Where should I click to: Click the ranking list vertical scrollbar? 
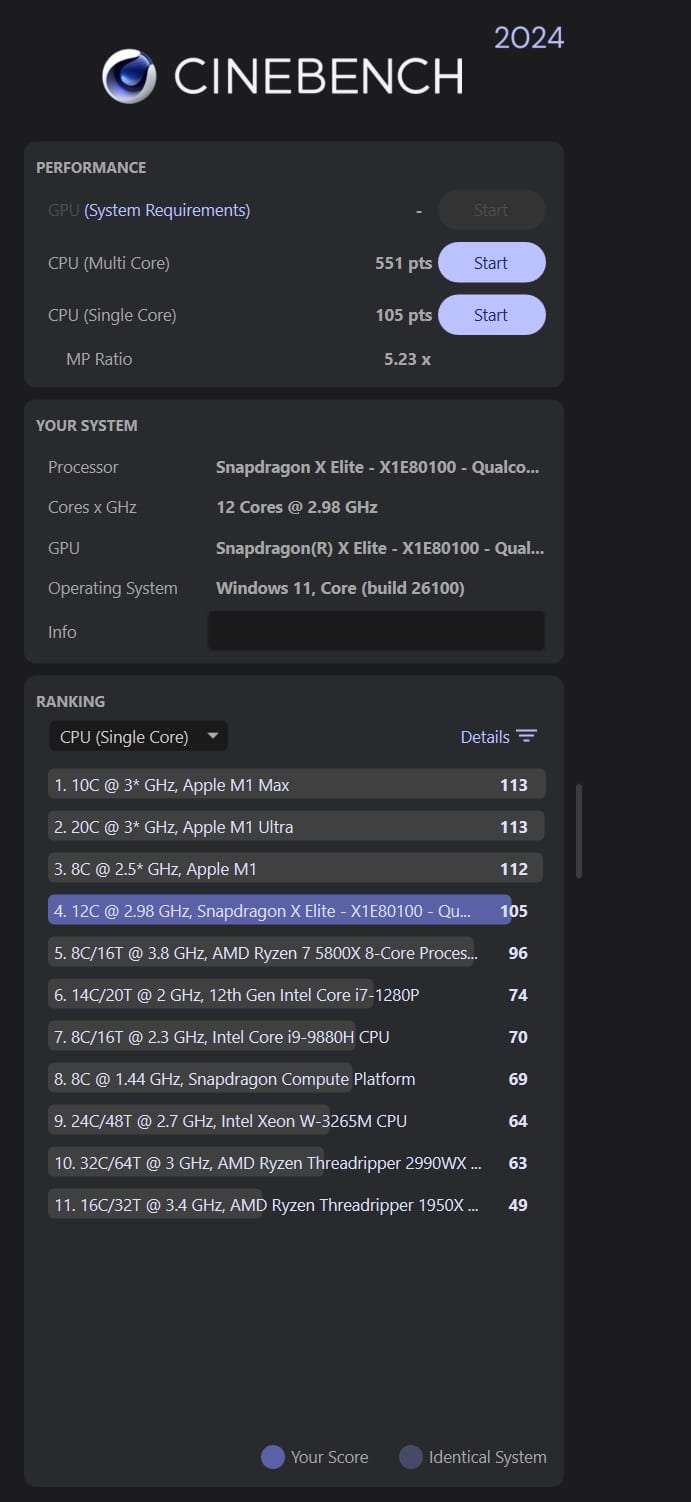(579, 832)
